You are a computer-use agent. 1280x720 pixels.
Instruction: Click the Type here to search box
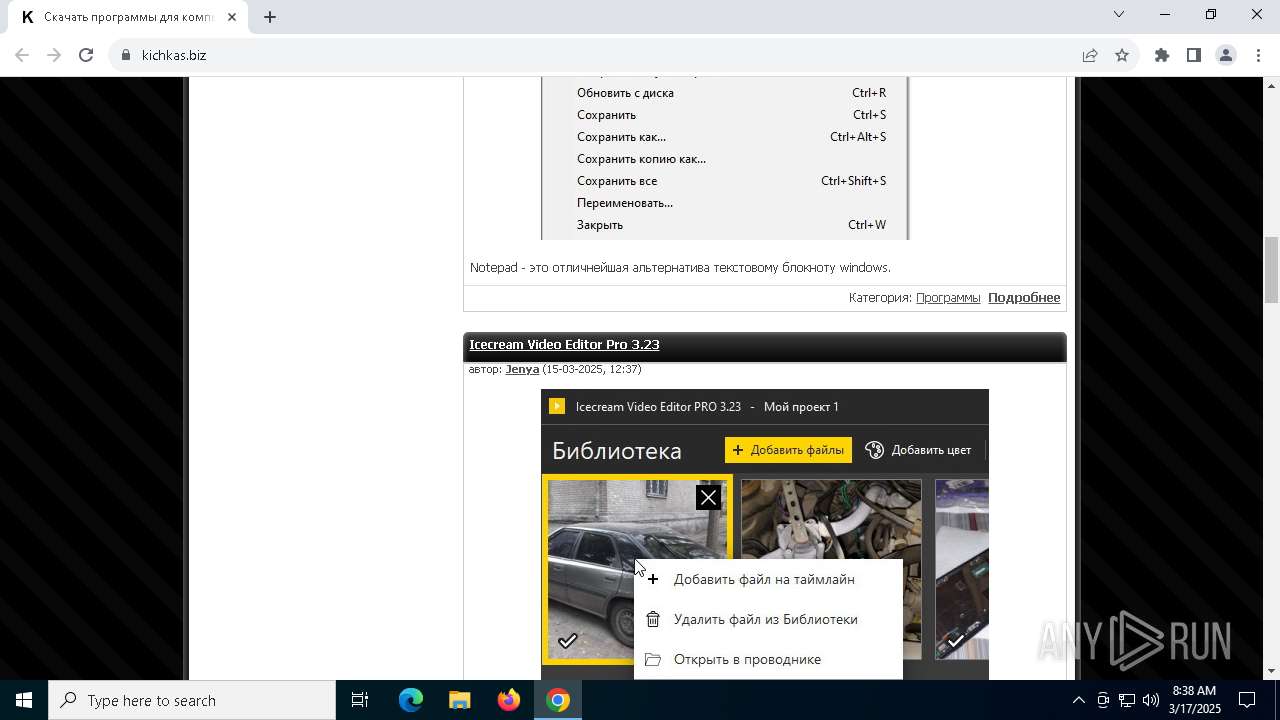pyautogui.click(x=192, y=700)
